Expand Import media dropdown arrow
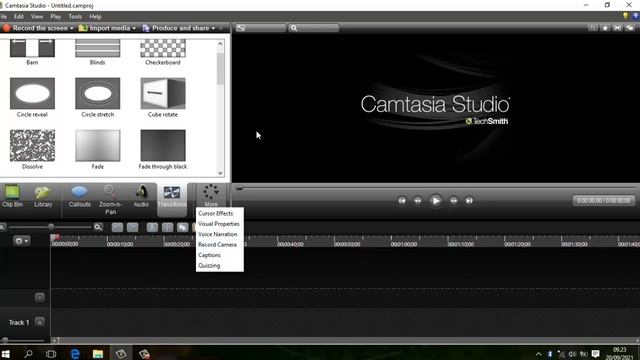 (134, 29)
